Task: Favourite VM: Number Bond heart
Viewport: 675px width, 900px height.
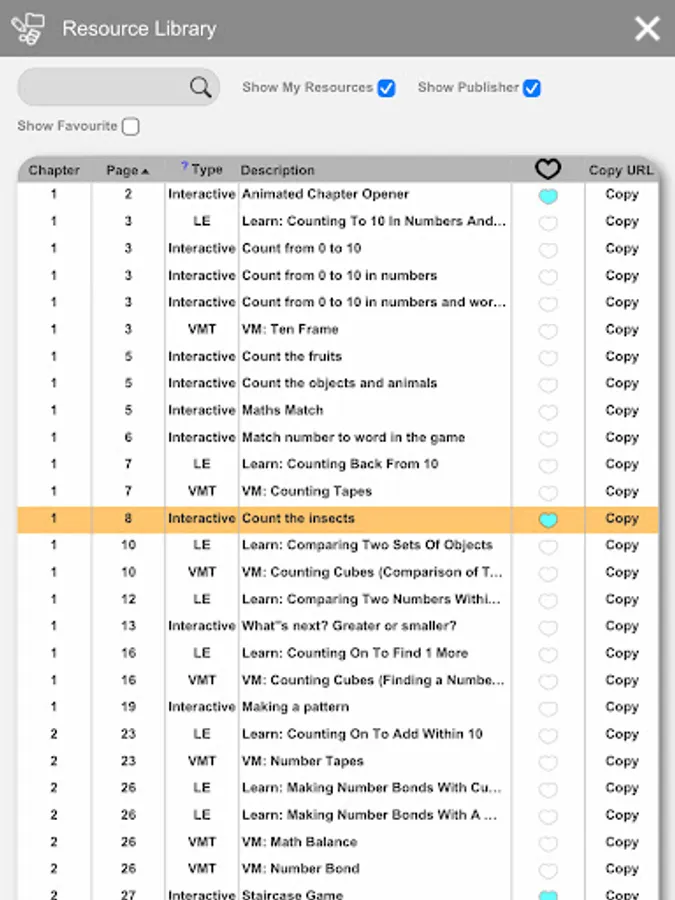Action: pos(548,870)
